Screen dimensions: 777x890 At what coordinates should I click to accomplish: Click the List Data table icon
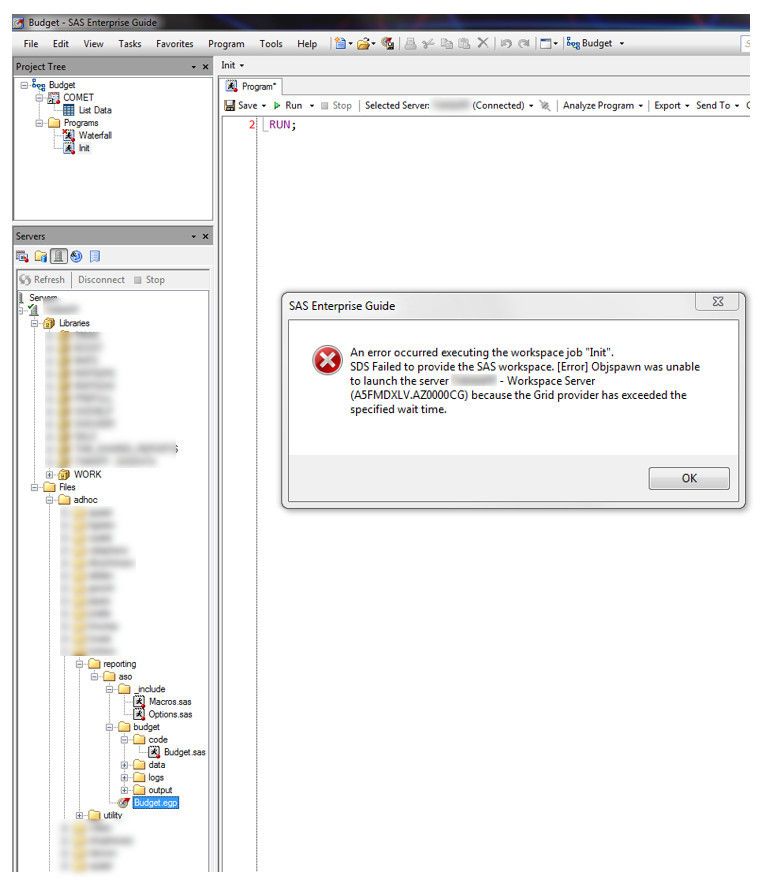coord(69,110)
